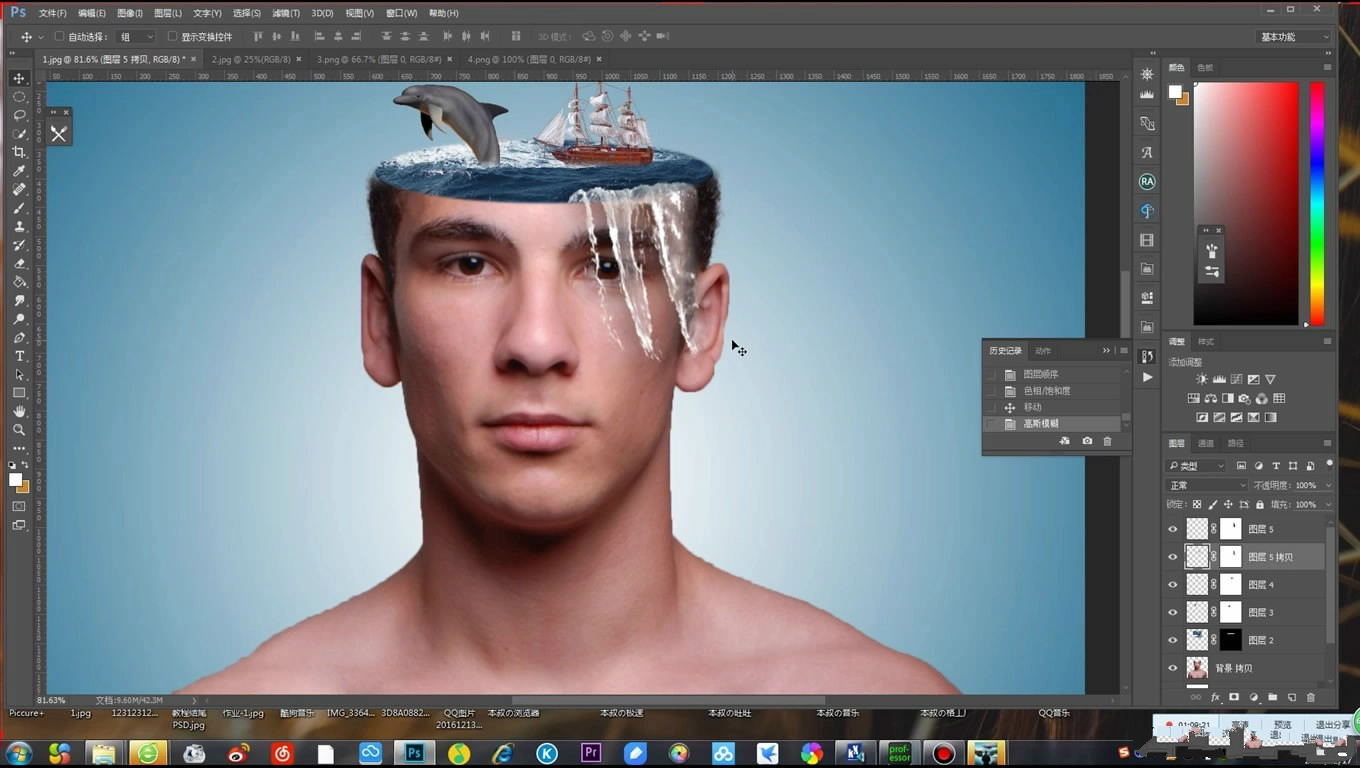Select the Zoom tool in the toolbar
Viewport: 1360px width, 768px height.
point(19,430)
